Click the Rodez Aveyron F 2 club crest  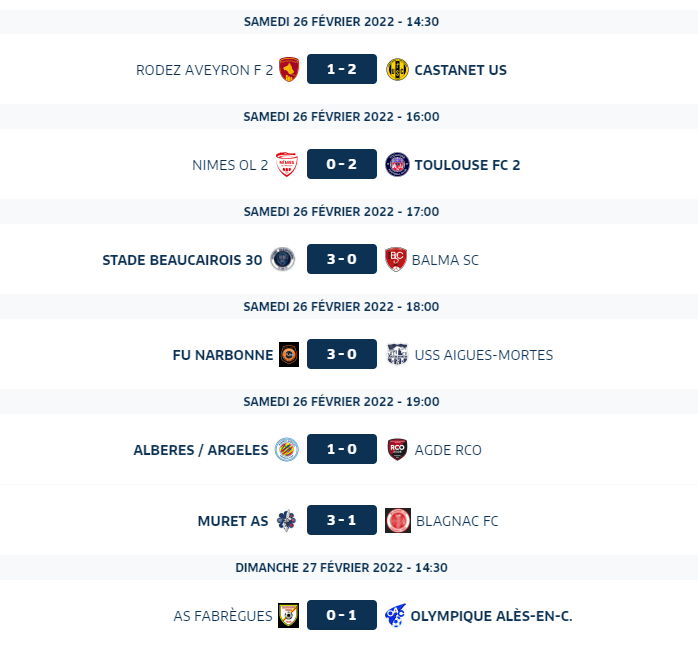(x=288, y=69)
